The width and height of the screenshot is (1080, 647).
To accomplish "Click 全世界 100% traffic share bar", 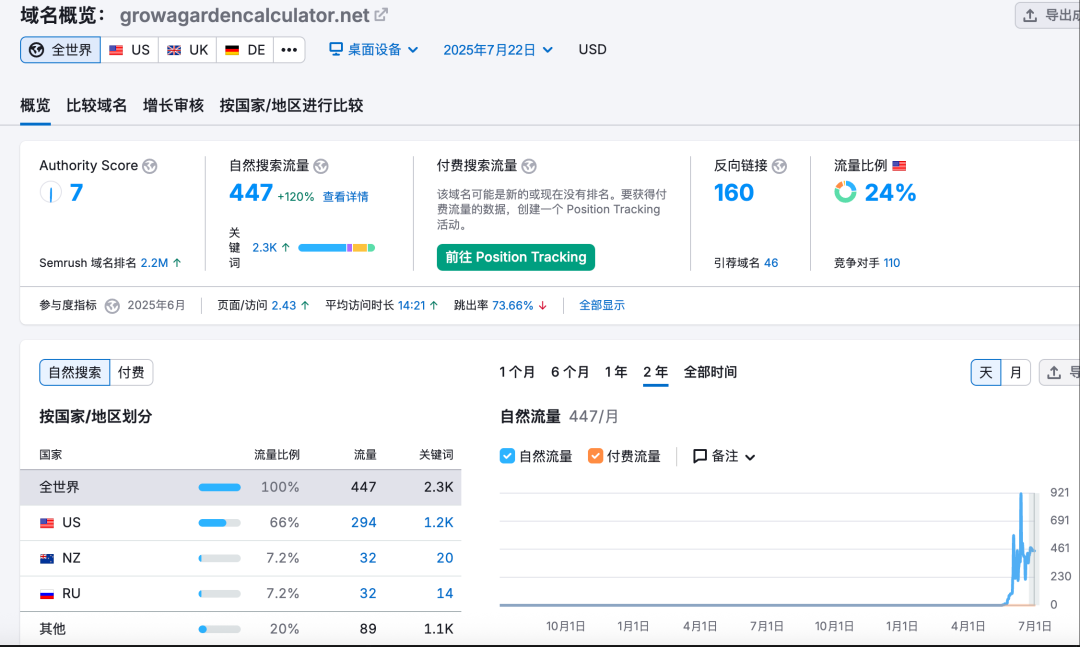I will click(x=220, y=487).
